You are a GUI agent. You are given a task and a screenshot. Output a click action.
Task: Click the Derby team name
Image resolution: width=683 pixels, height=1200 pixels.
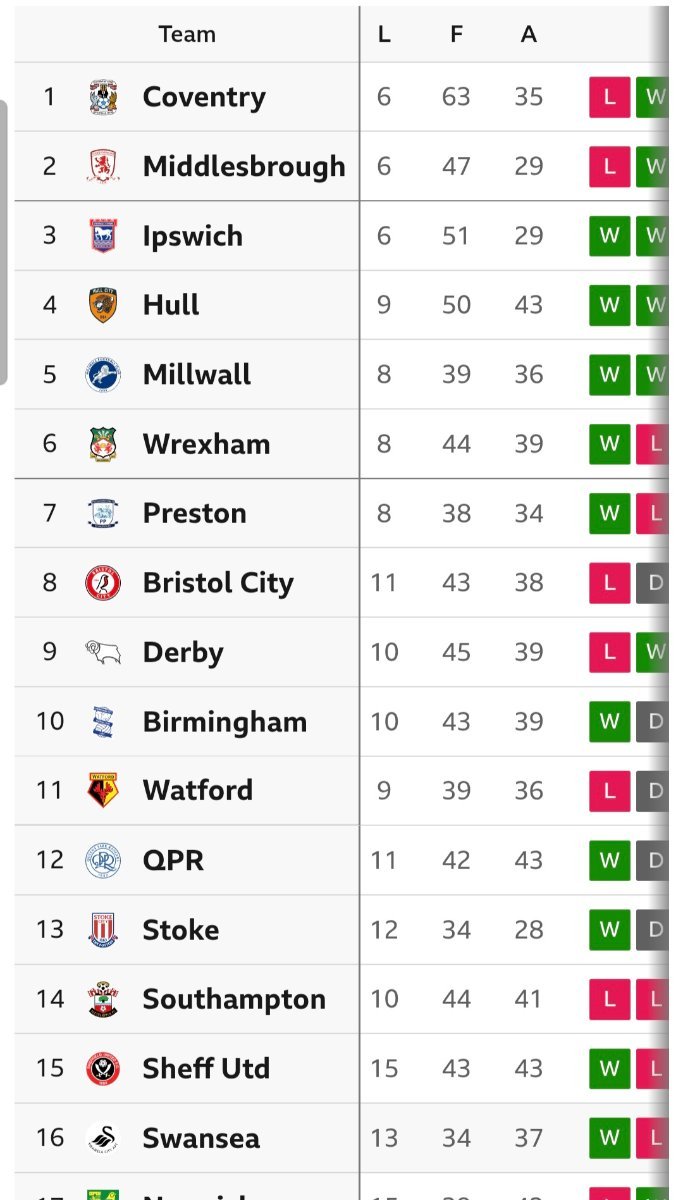183,652
